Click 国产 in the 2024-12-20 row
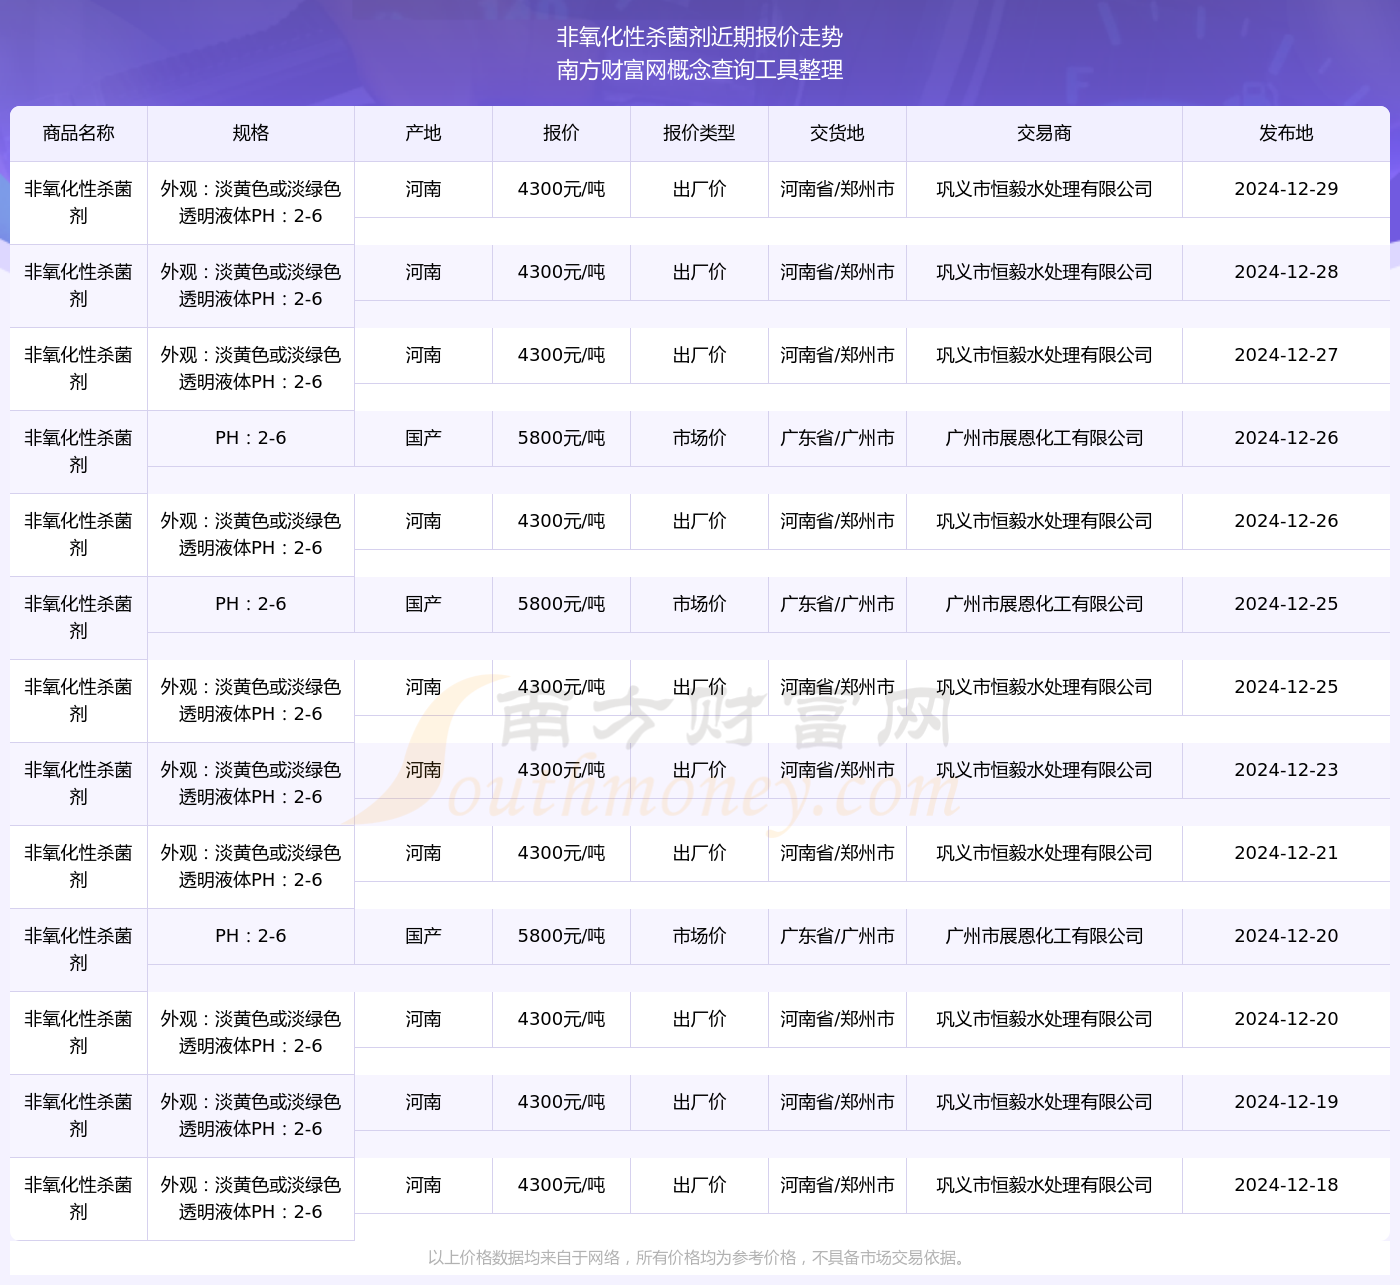This screenshot has height=1285, width=1400. (423, 936)
